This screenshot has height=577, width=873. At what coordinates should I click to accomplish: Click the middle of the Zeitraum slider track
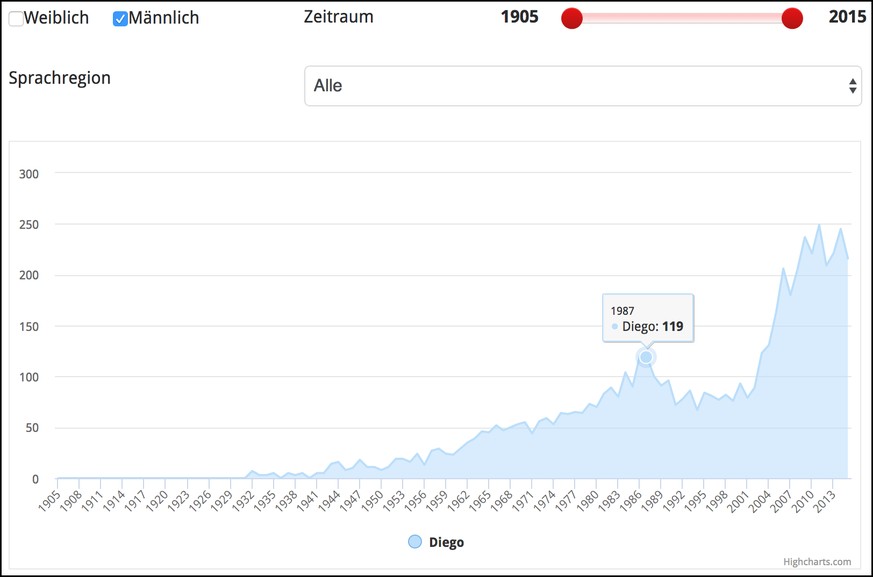(681, 18)
